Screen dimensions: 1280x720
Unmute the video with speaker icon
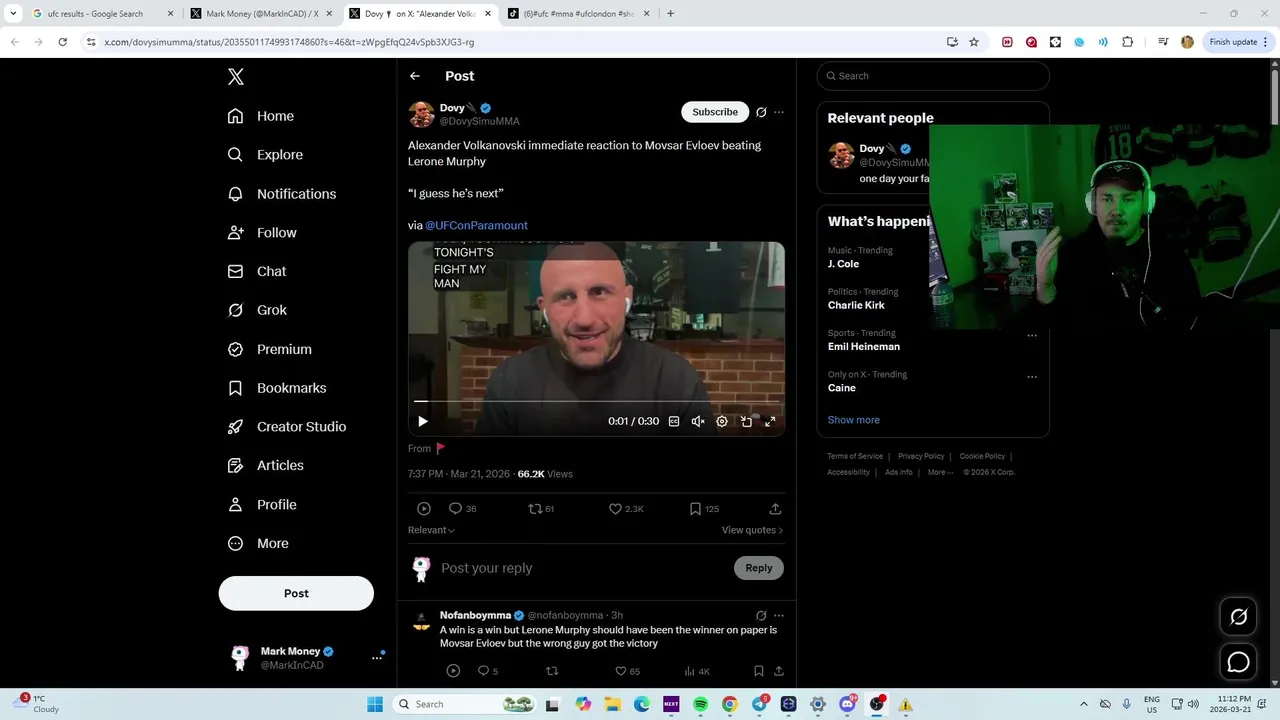698,422
